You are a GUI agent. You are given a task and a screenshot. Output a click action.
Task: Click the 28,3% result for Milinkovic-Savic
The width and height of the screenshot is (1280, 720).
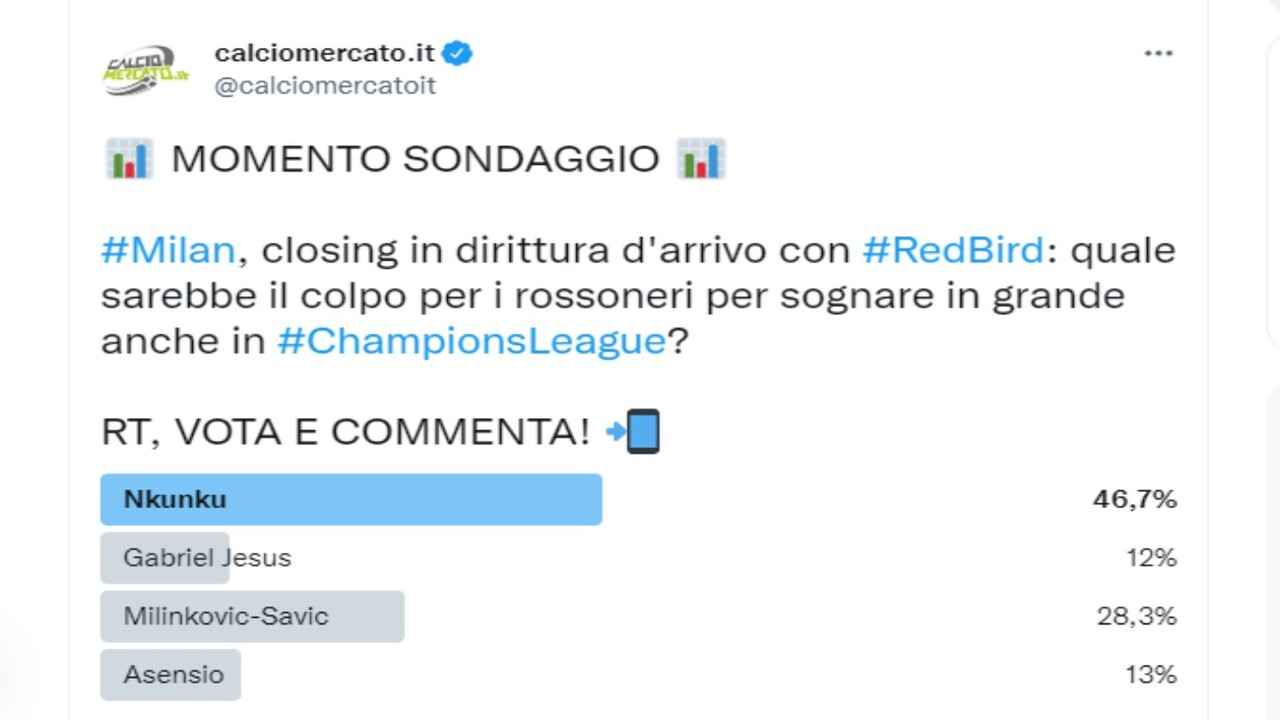point(1136,616)
